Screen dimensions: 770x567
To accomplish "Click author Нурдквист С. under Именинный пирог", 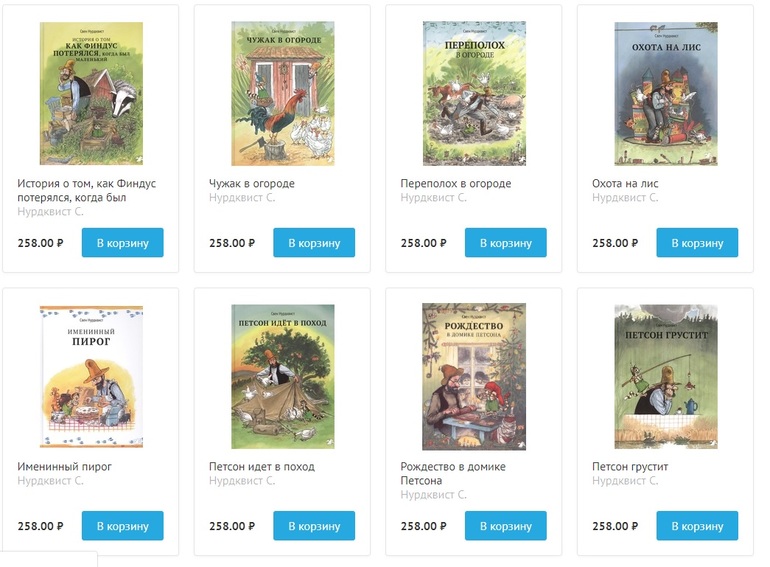I will [x=51, y=481].
